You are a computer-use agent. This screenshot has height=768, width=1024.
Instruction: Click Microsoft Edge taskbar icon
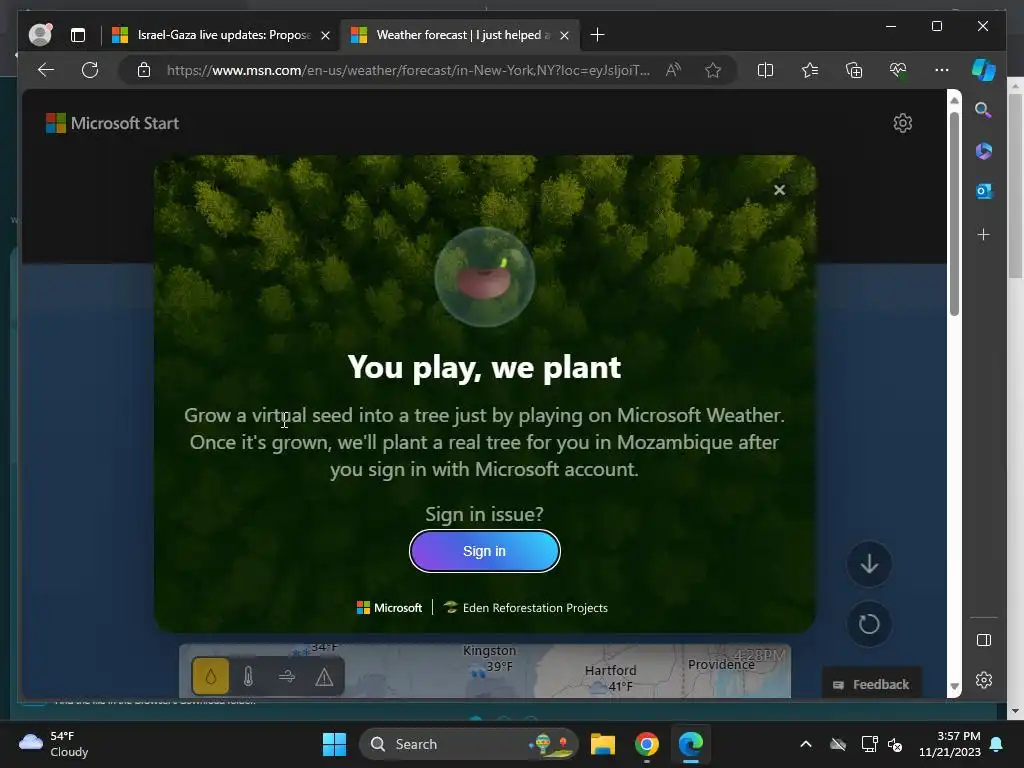(x=690, y=744)
